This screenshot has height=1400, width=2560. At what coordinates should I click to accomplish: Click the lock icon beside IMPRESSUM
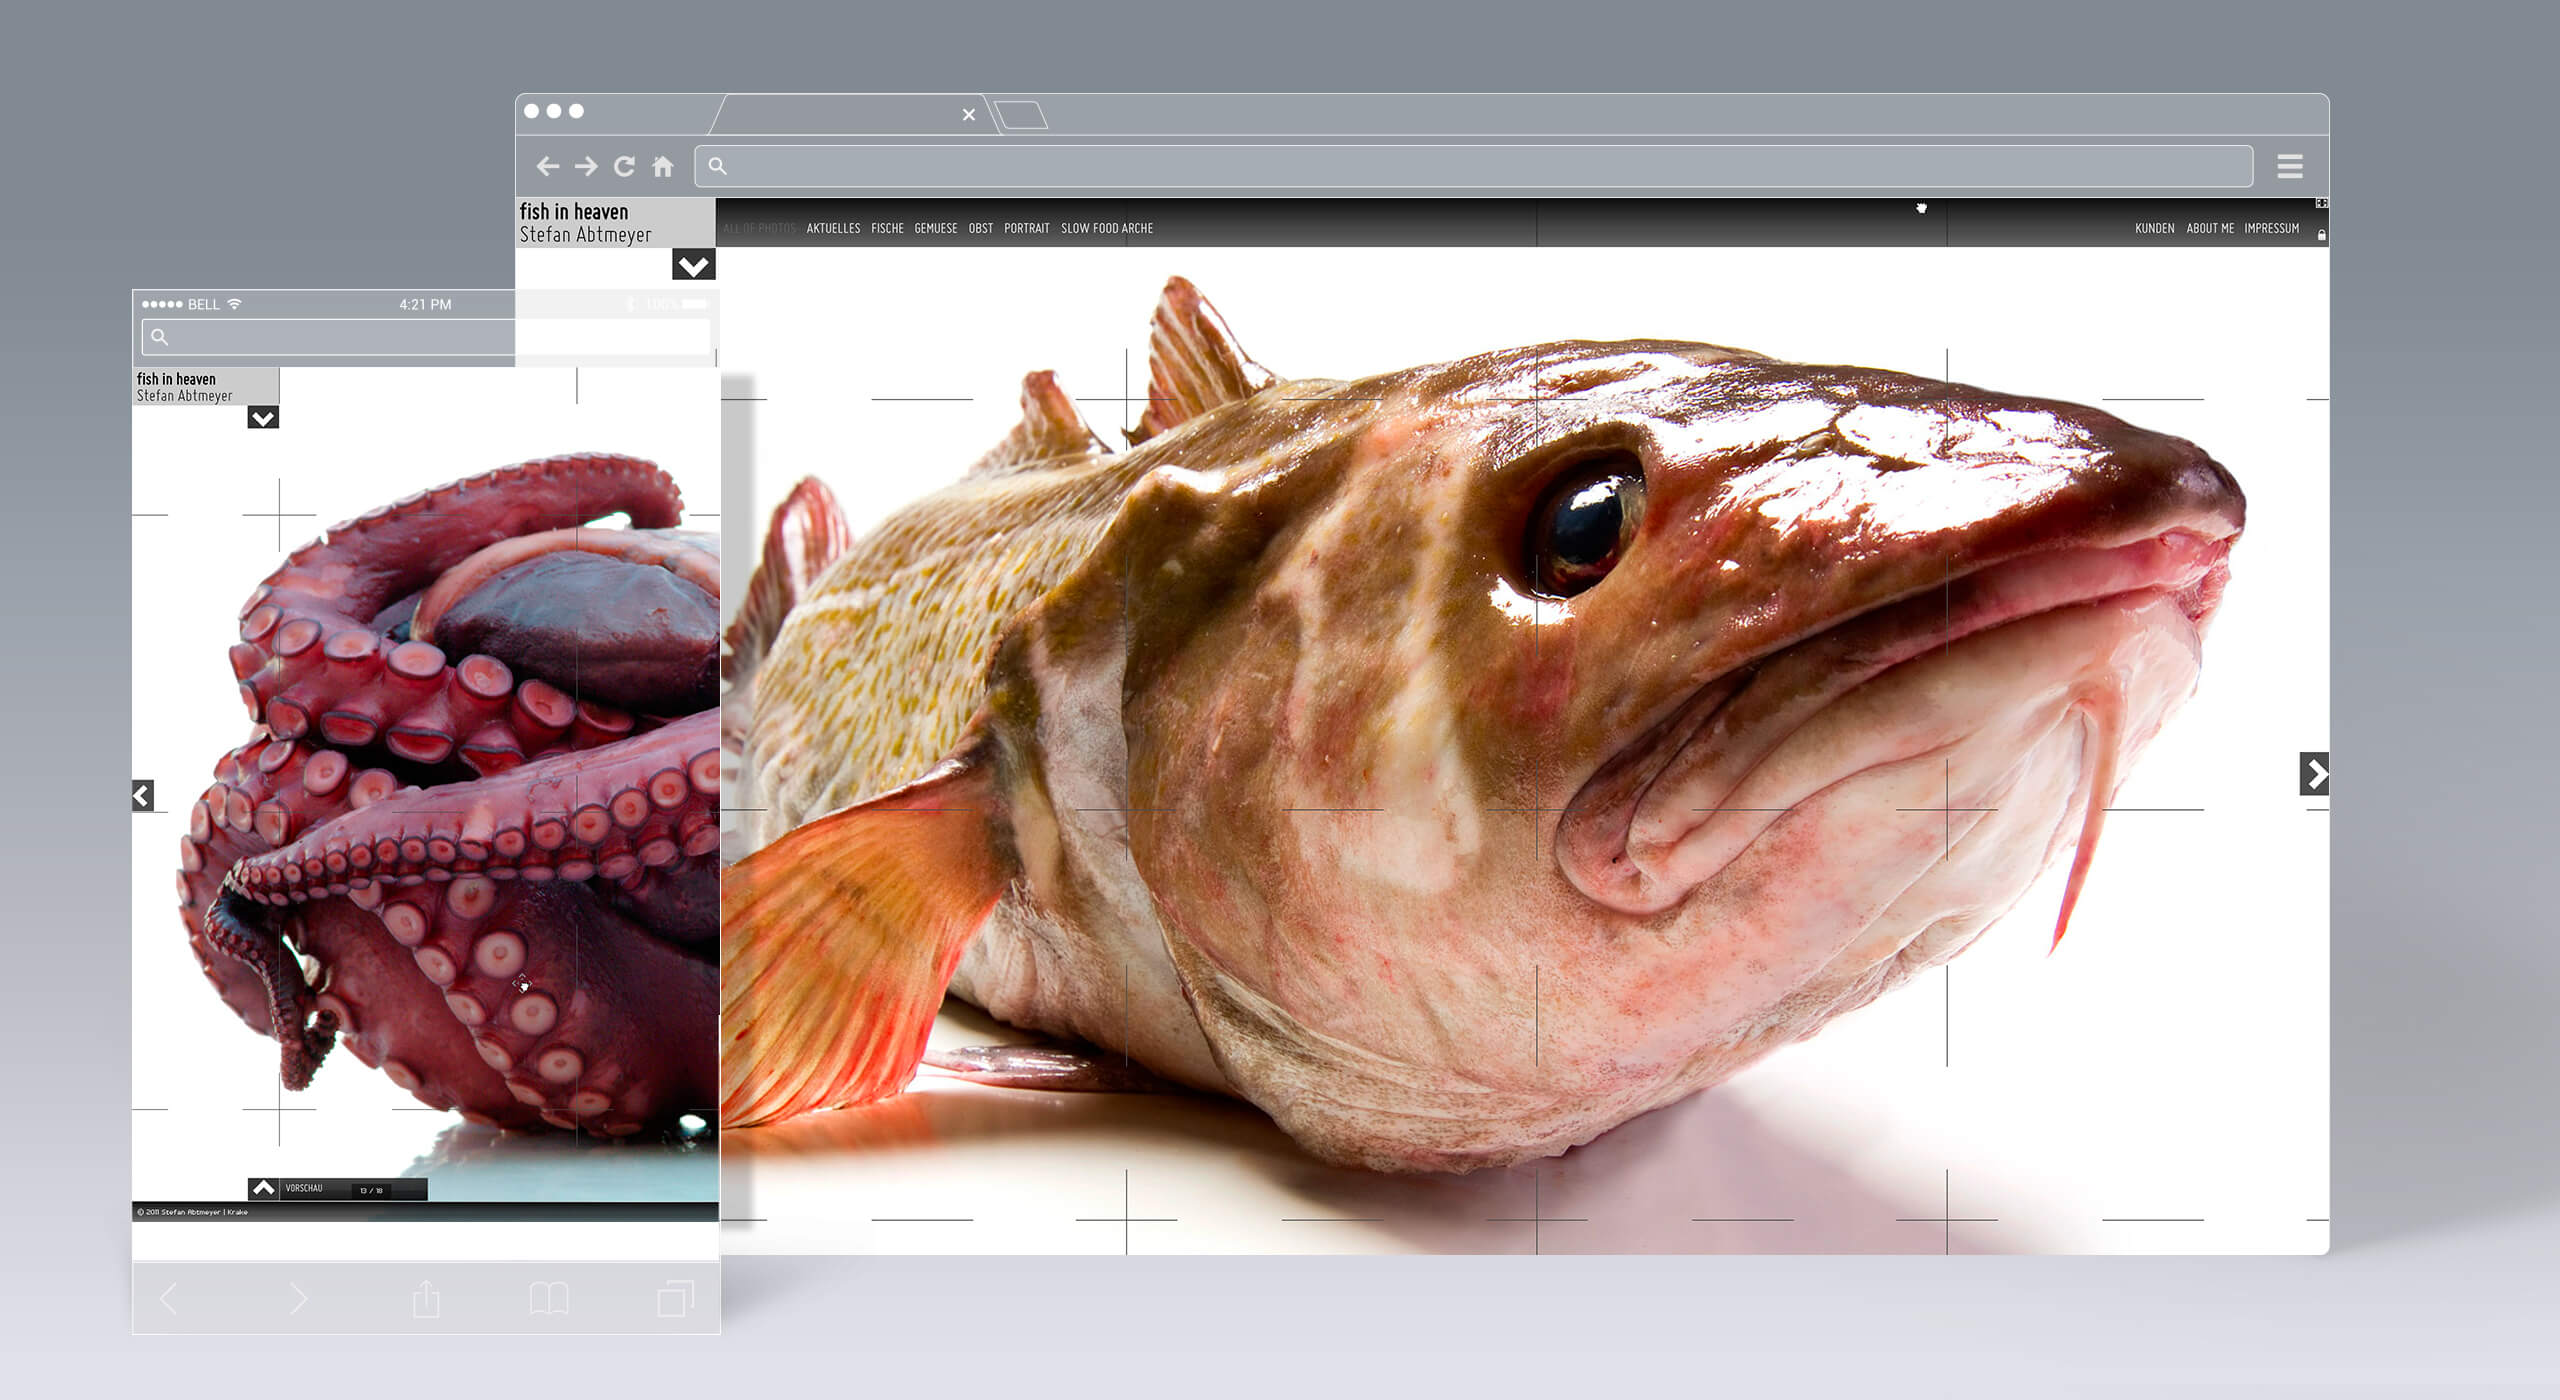(2321, 235)
